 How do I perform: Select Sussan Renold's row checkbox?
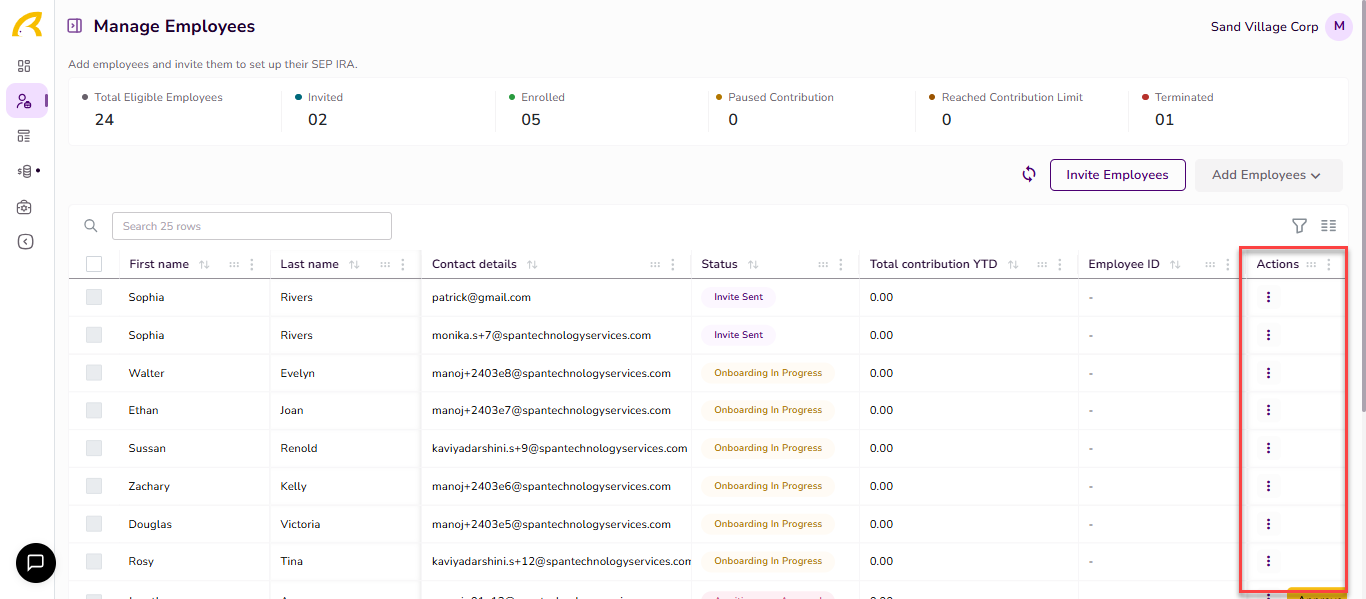94,448
